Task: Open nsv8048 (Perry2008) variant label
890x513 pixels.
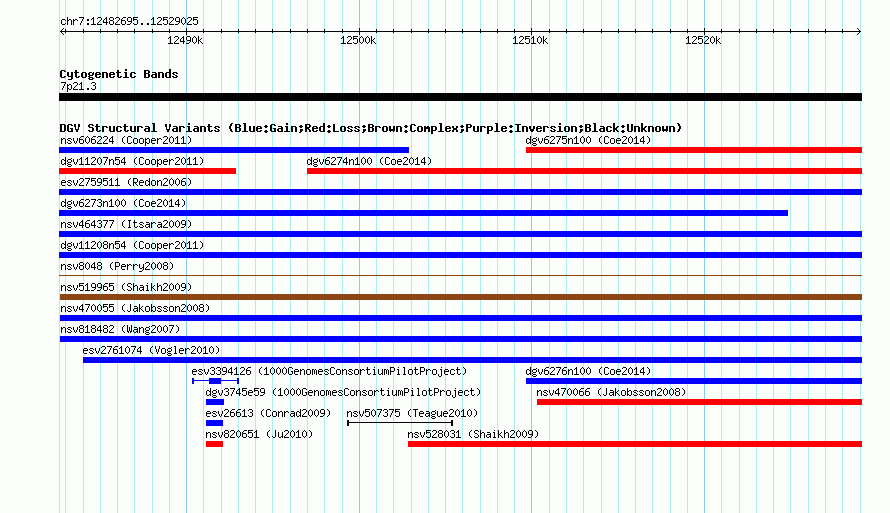Action: [x=117, y=266]
